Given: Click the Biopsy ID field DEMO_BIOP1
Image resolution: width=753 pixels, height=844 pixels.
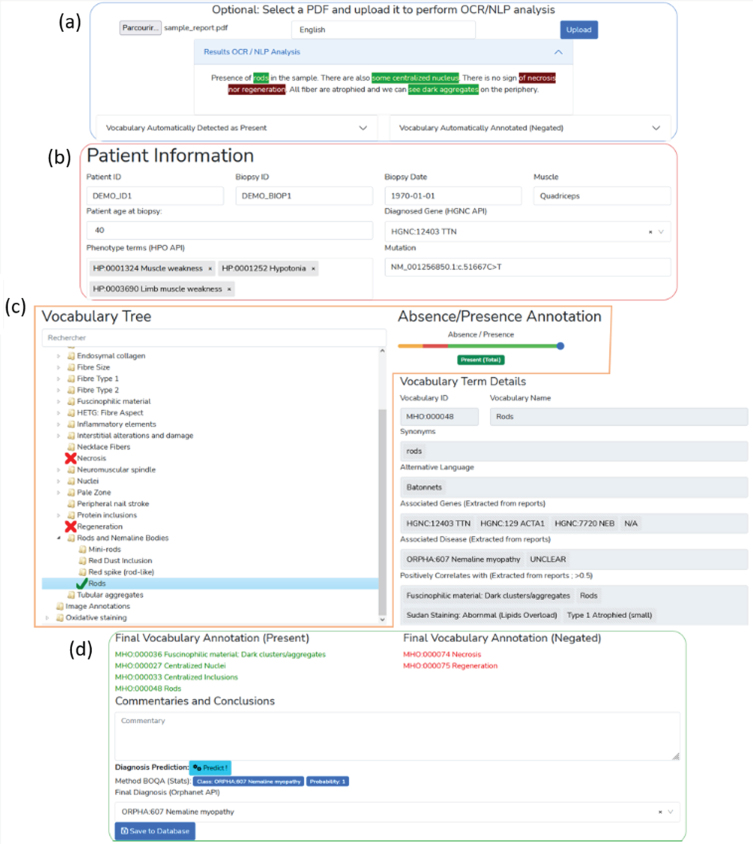Looking at the screenshot, I should [x=304, y=196].
